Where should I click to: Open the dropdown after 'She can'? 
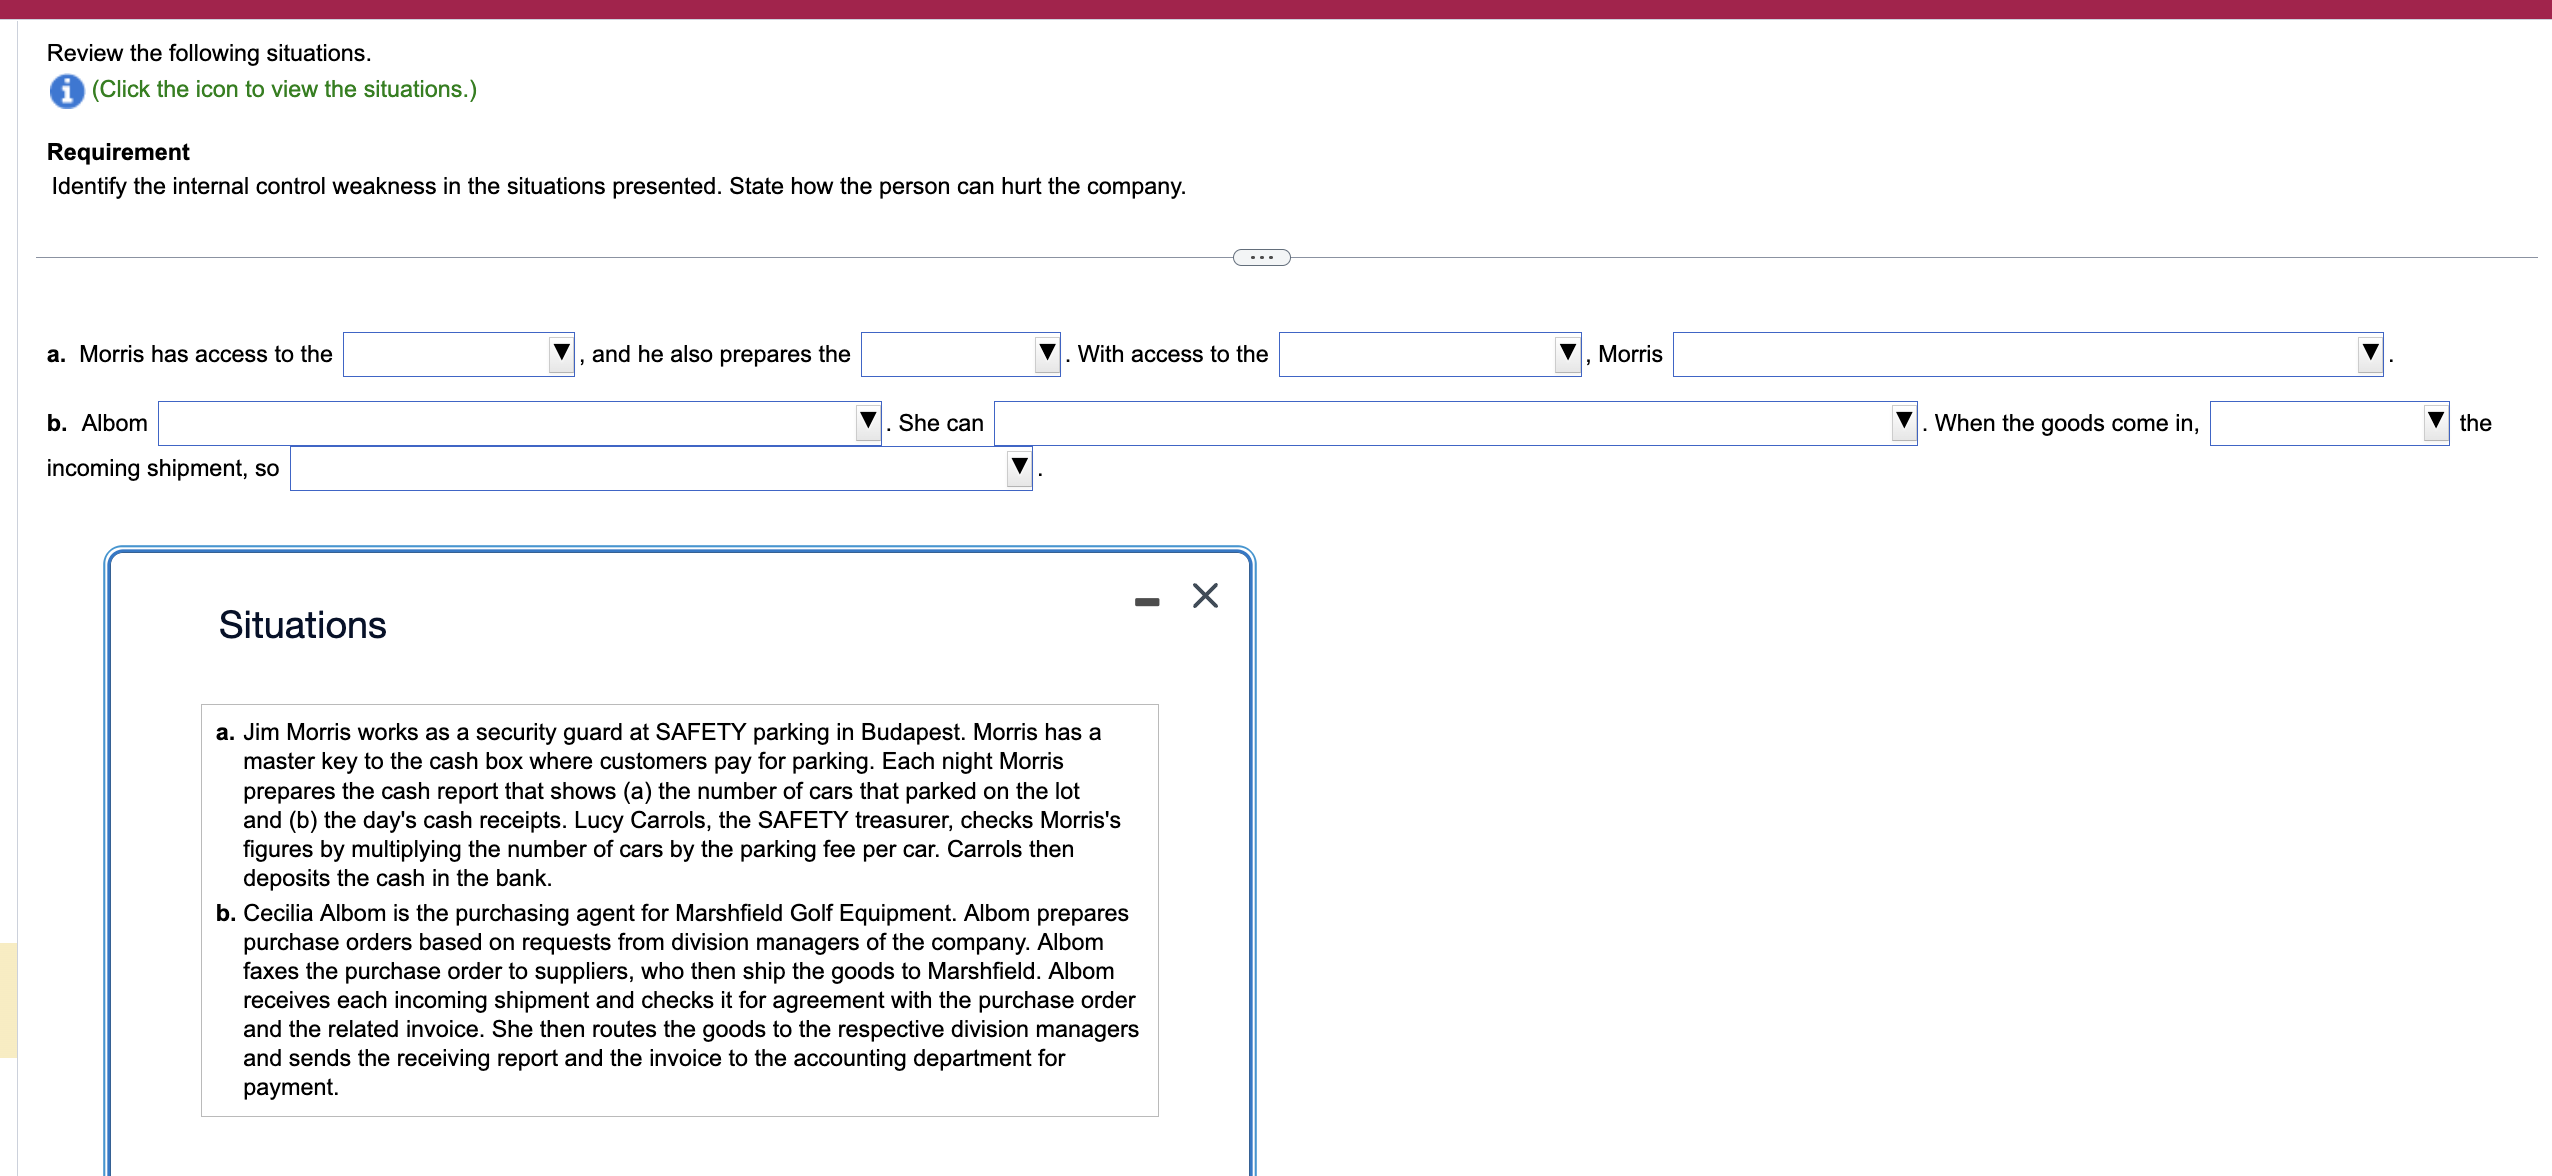coord(1454,423)
